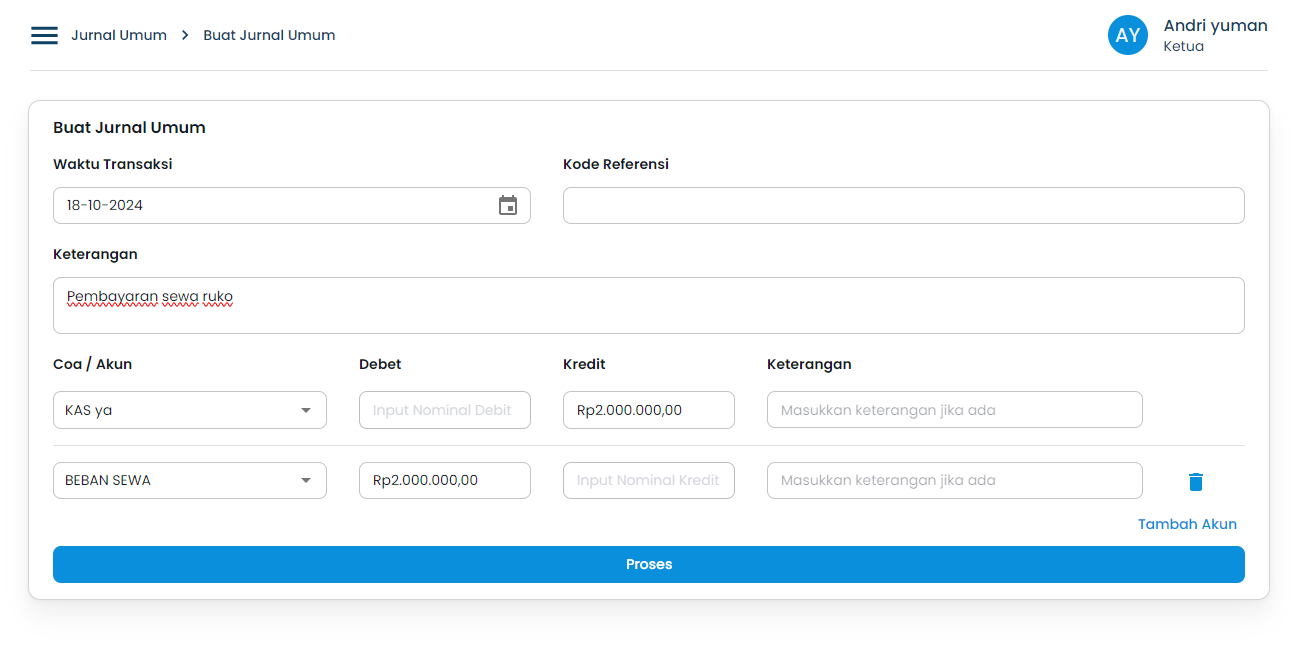The image size is (1299, 667).
Task: Open the KAS ya account dropdown
Action: click(x=189, y=410)
